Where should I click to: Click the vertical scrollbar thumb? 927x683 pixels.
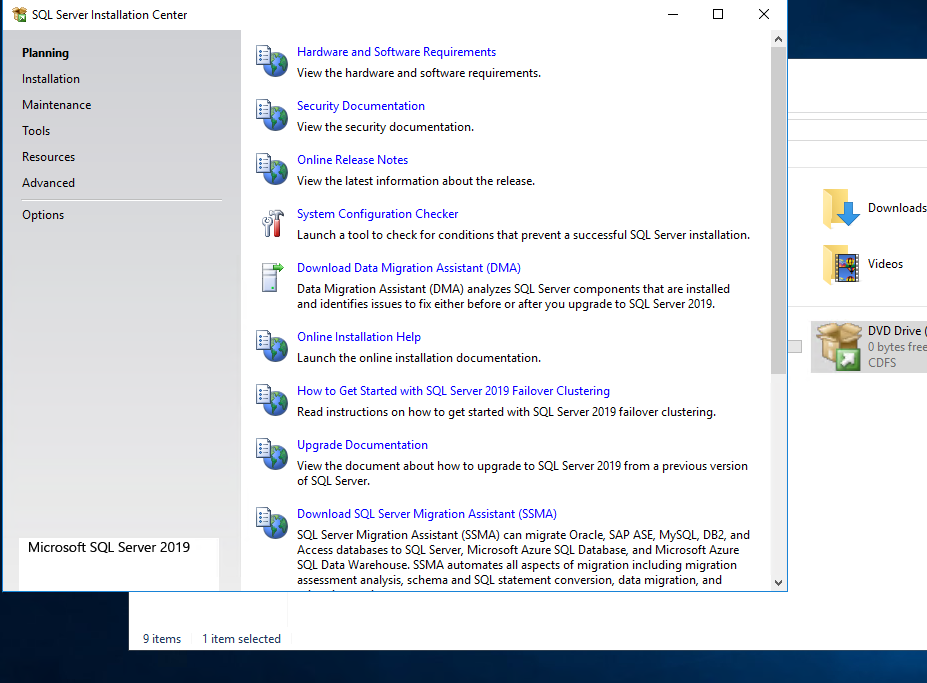pos(778,210)
